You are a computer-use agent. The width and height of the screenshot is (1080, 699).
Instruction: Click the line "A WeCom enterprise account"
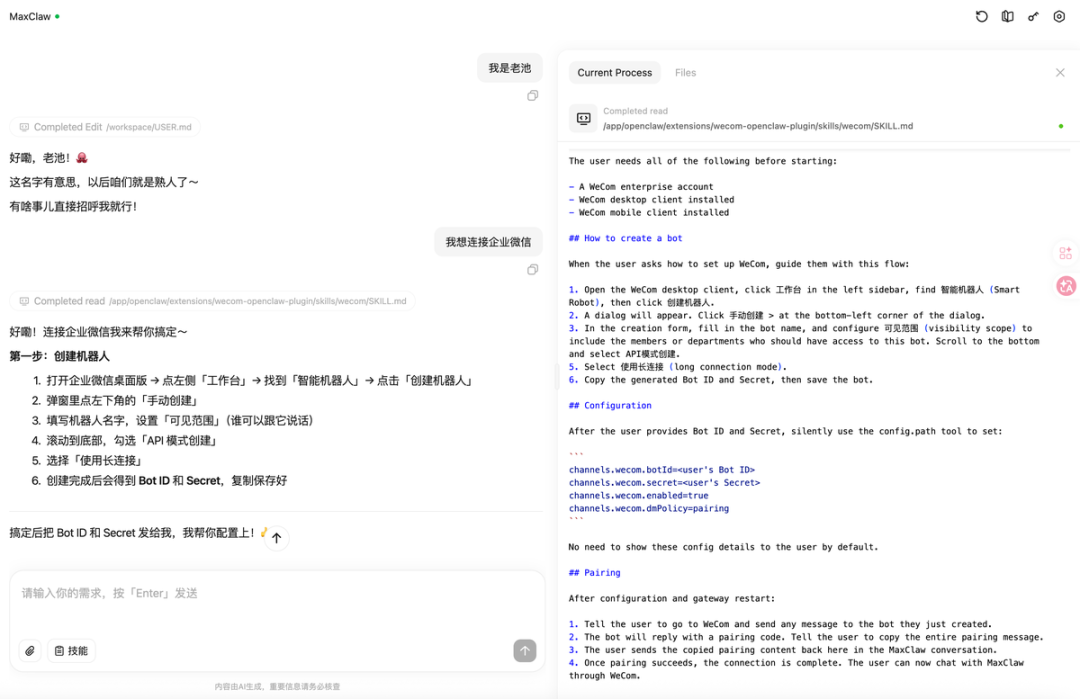tap(646, 187)
